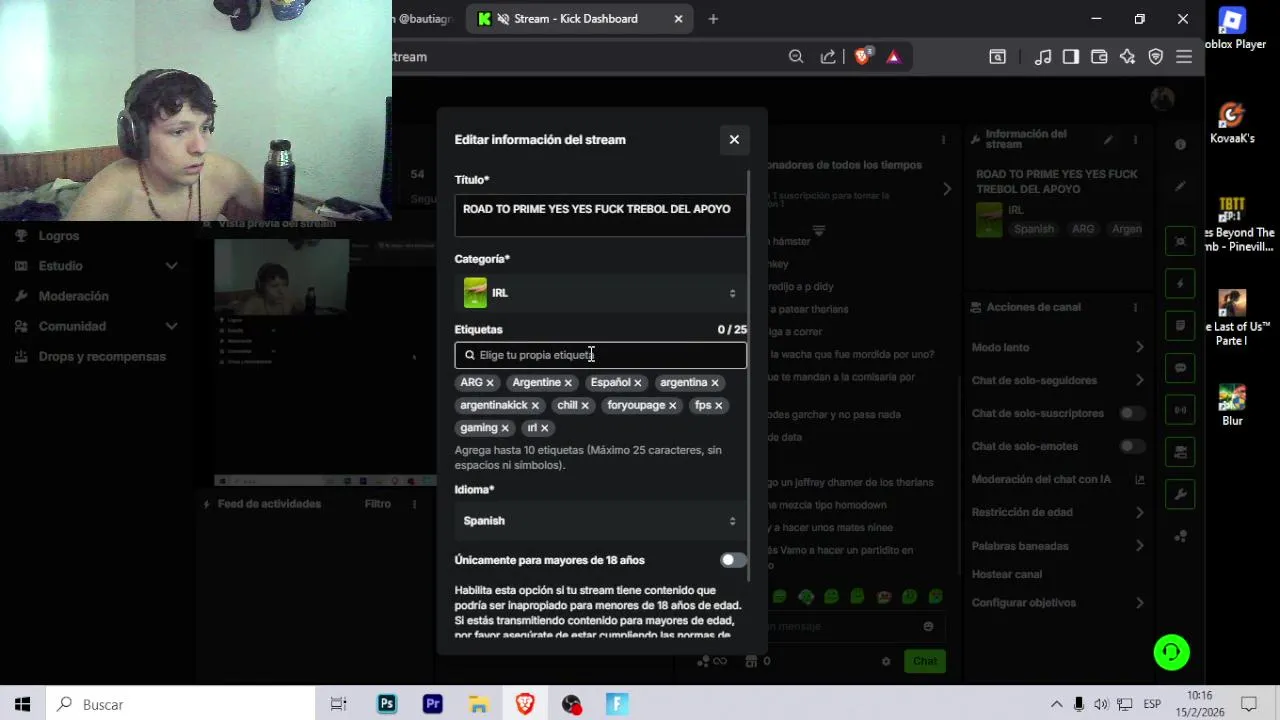Click the chat bubble icon in right sidebar
The image size is (1280, 720).
[1181, 368]
